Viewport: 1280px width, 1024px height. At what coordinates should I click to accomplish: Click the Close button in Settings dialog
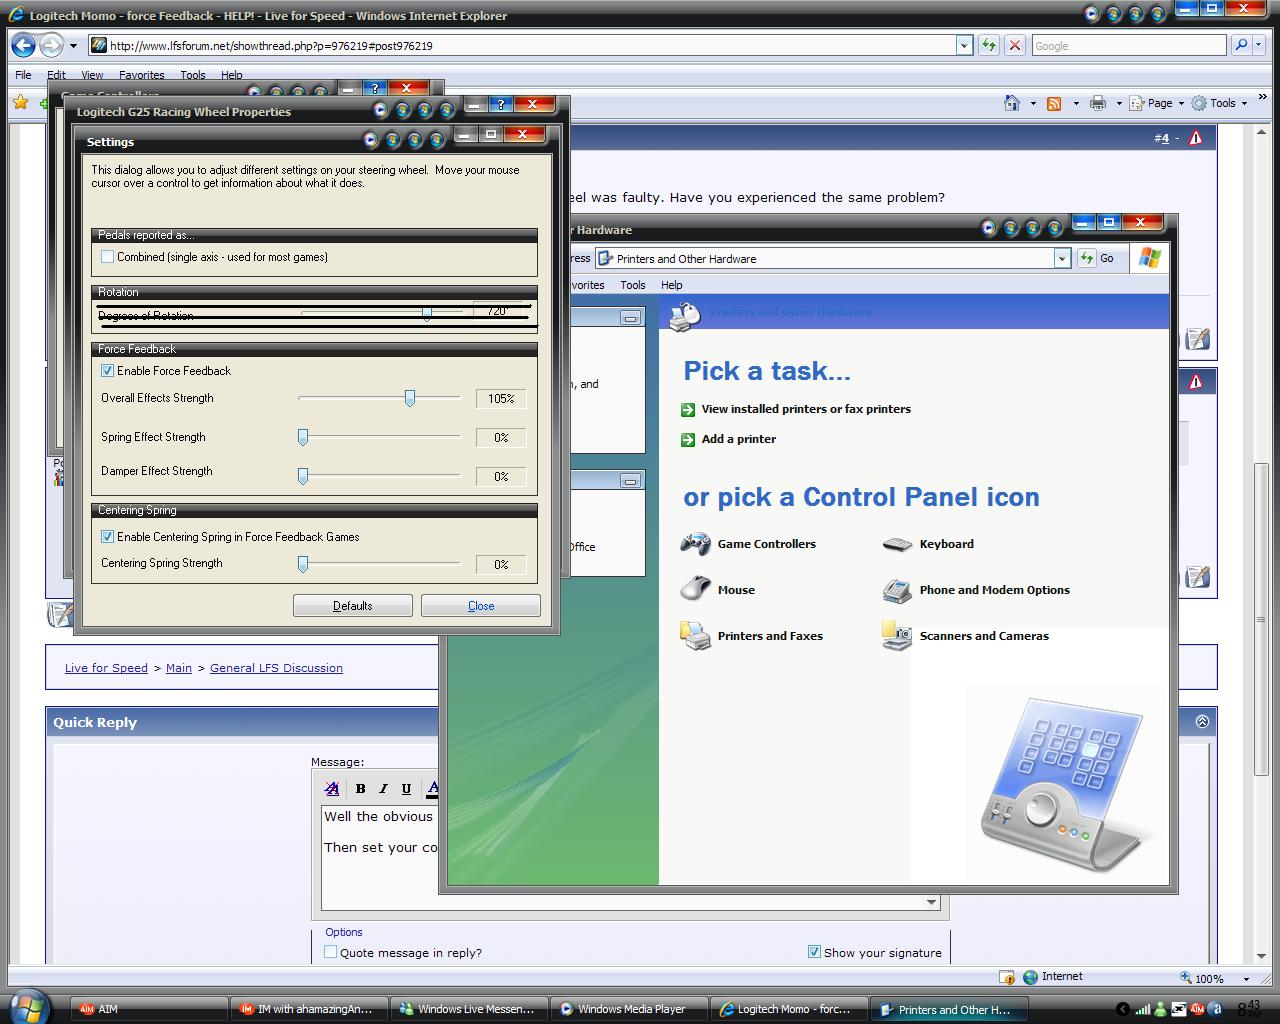pyautogui.click(x=481, y=606)
